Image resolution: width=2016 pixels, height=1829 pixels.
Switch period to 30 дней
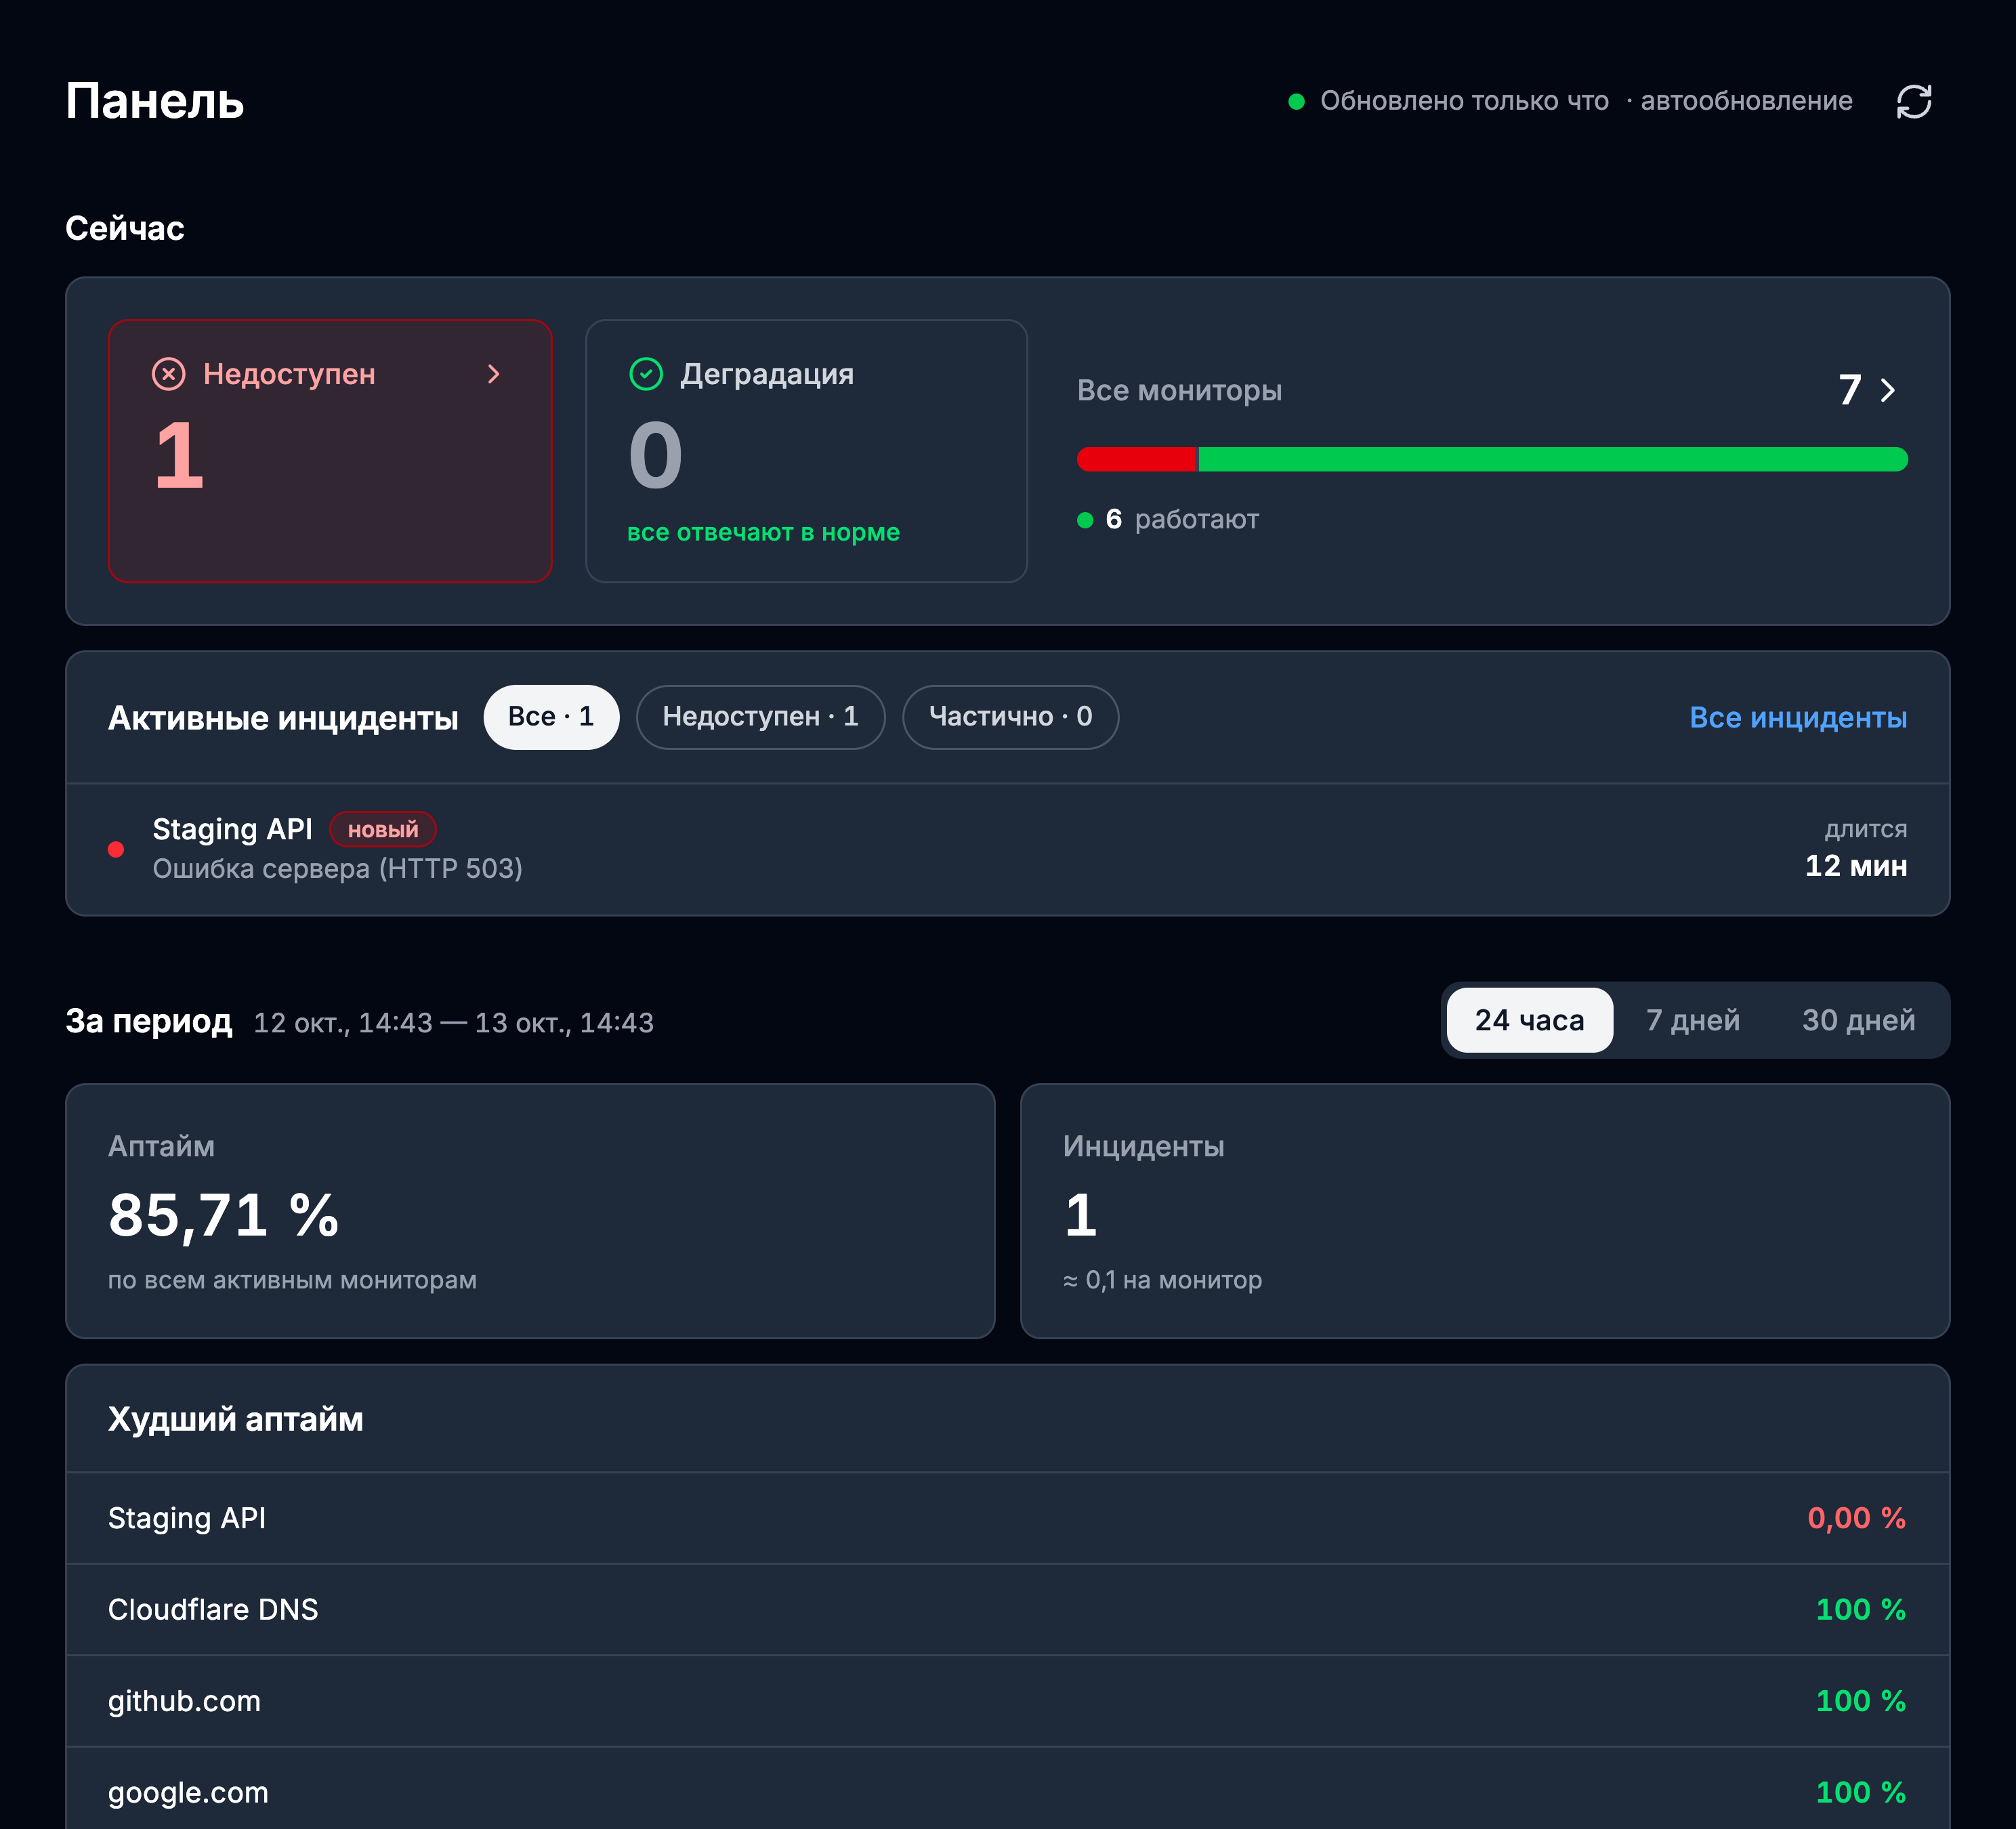click(x=1859, y=1020)
